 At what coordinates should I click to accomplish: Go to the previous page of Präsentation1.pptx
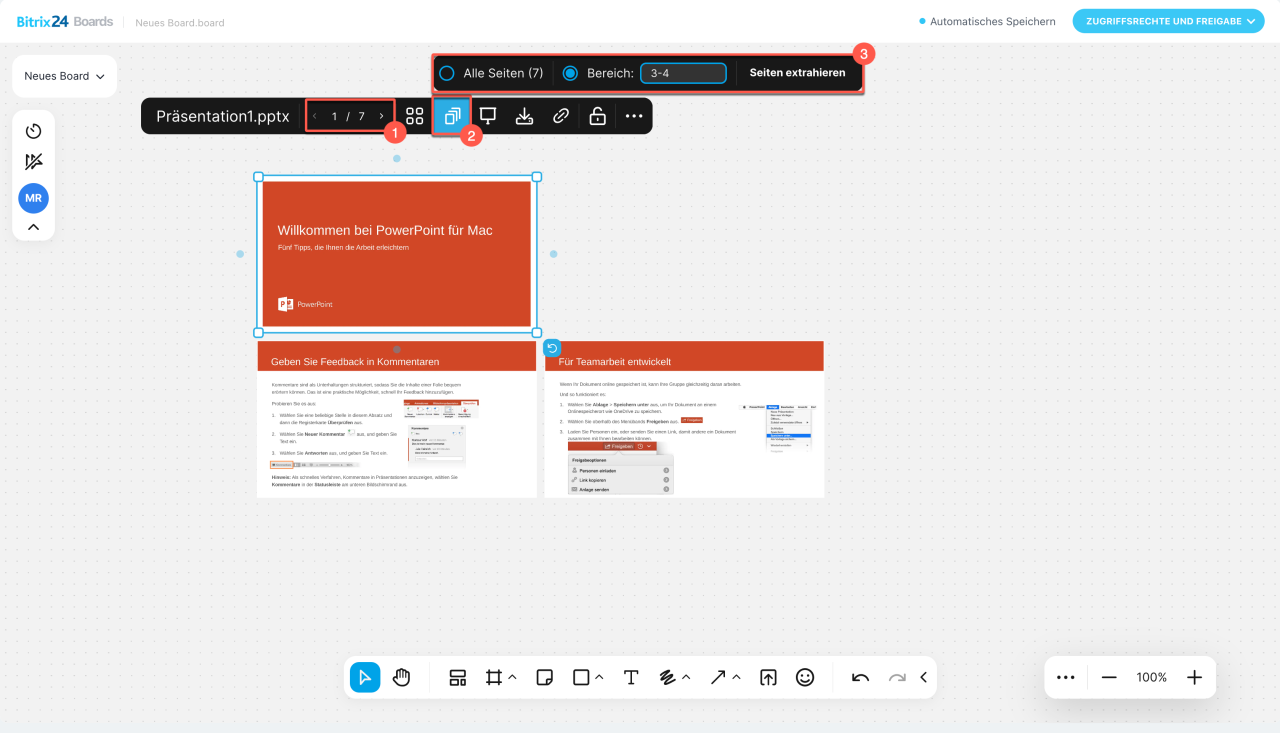[315, 116]
